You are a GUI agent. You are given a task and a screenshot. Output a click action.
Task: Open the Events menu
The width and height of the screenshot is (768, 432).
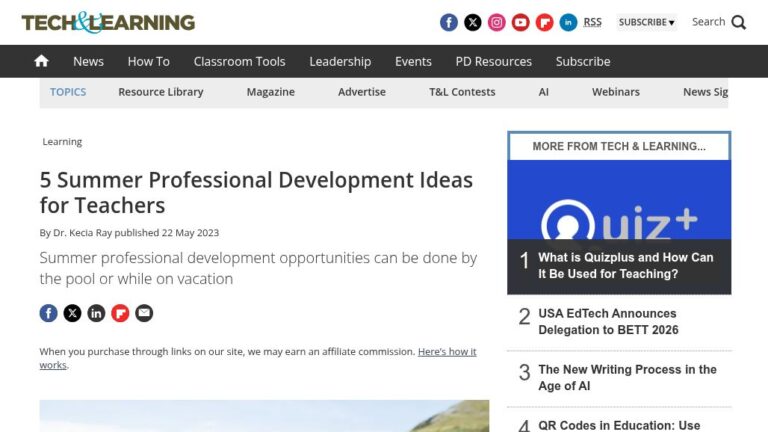[x=413, y=61]
